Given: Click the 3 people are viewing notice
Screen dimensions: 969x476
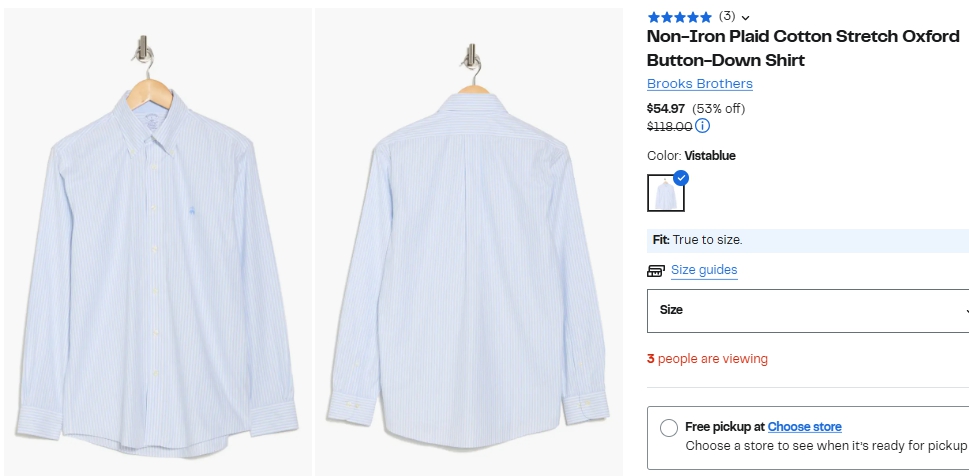Looking at the screenshot, I should (x=707, y=359).
